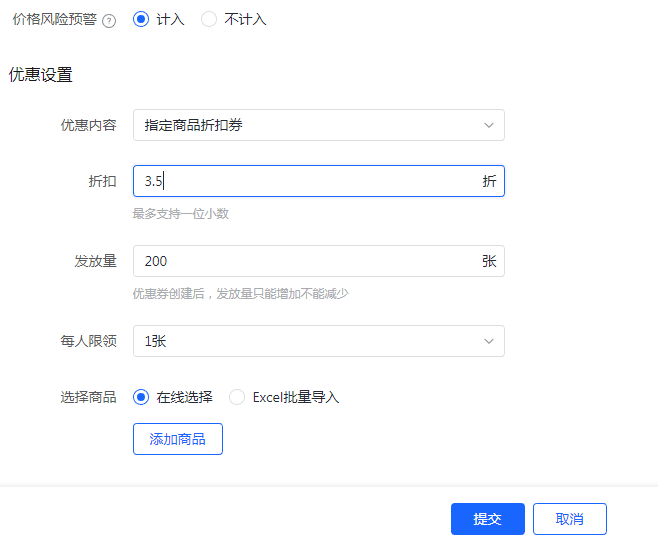Image resolution: width=658 pixels, height=546 pixels.
Task: Select the 在线选择 radio option
Action: tap(141, 397)
